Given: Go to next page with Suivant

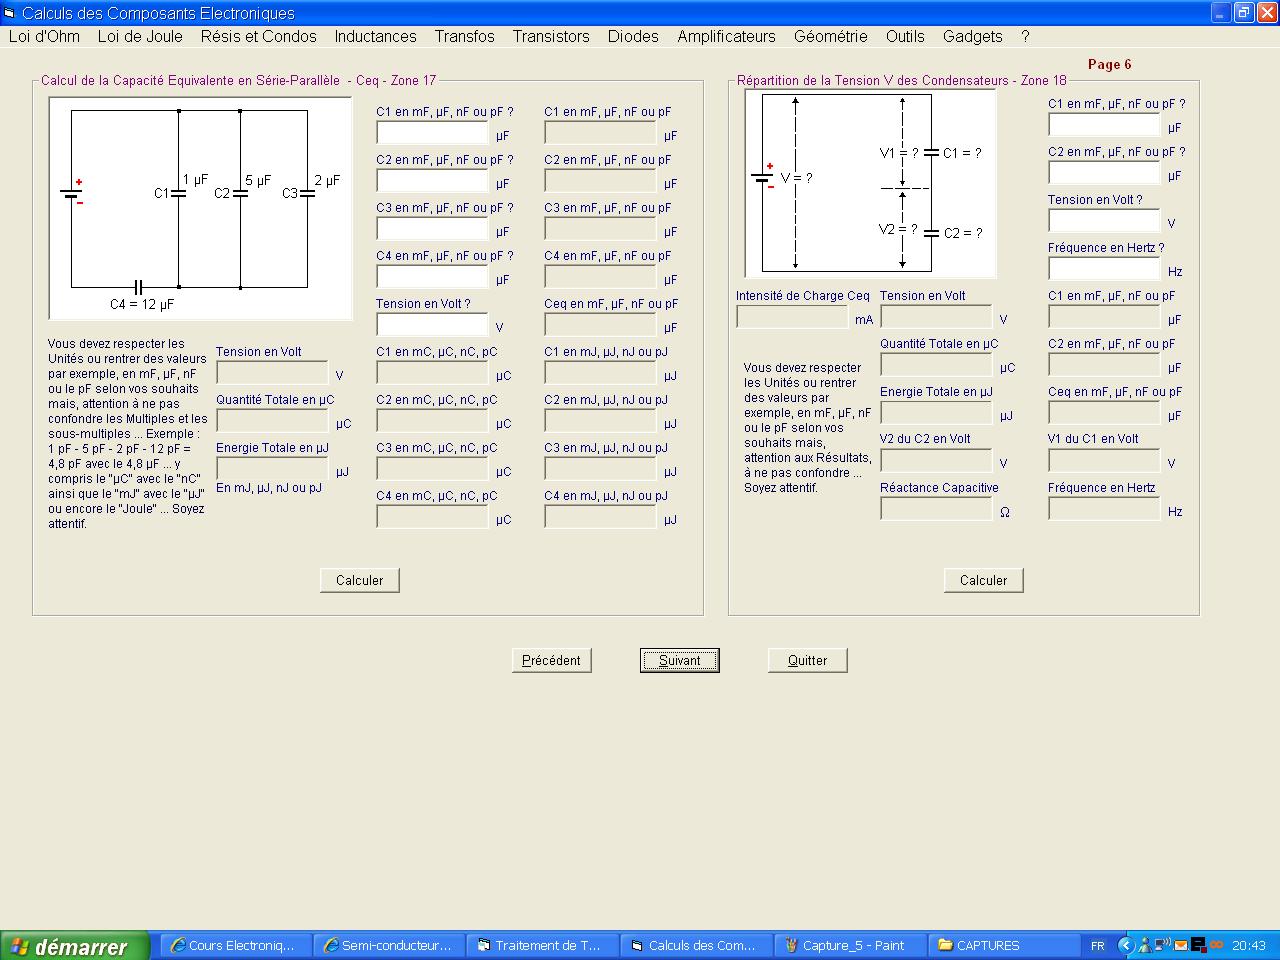Looking at the screenshot, I should (x=680, y=660).
